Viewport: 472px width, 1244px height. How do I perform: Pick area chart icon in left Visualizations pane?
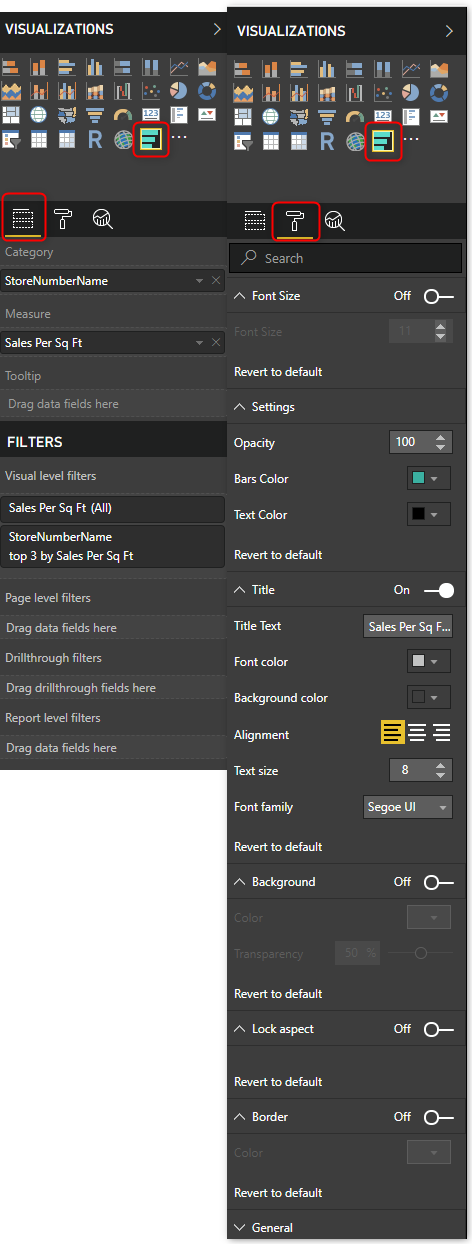[207, 68]
